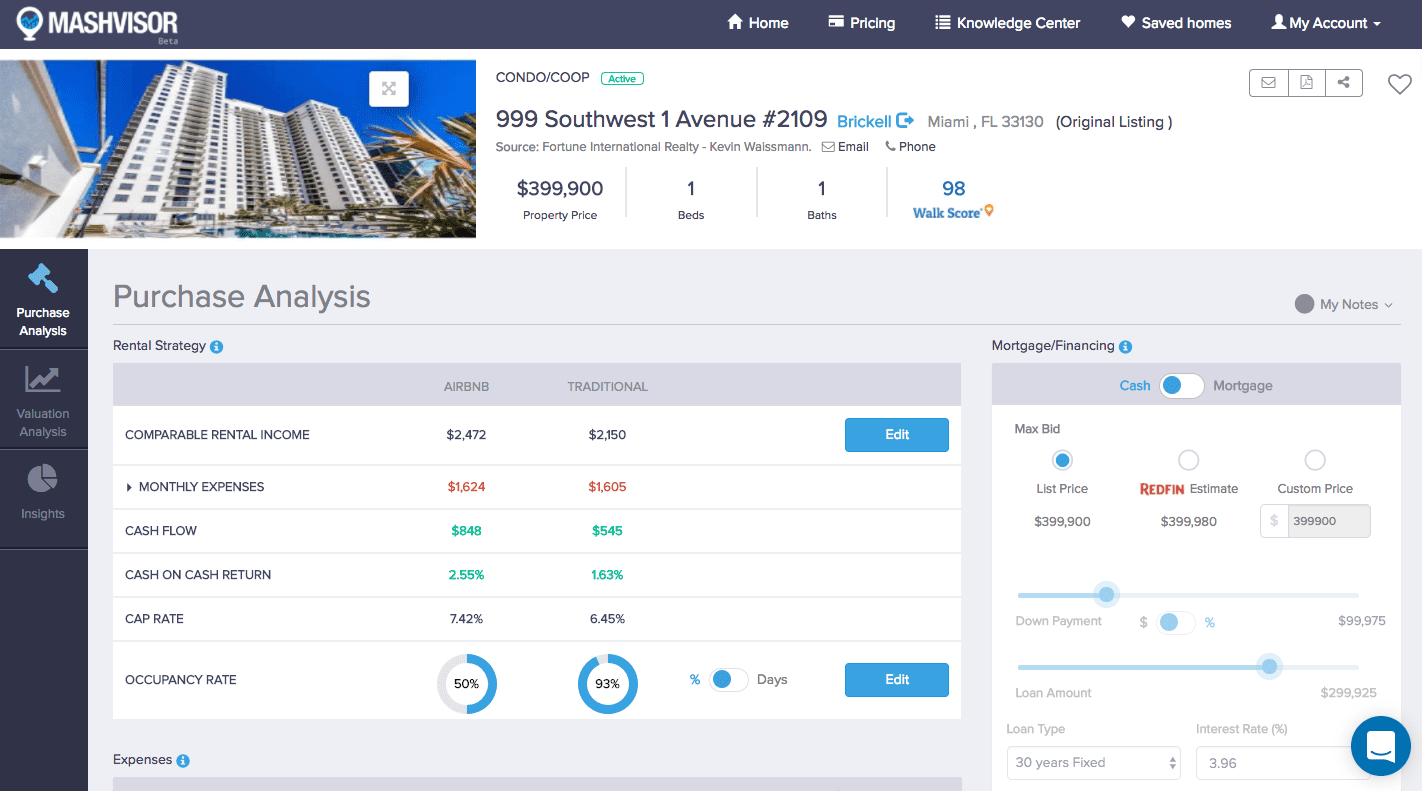Toggle occupancy rate between % and Days
The image size is (1422, 791).
(x=728, y=680)
